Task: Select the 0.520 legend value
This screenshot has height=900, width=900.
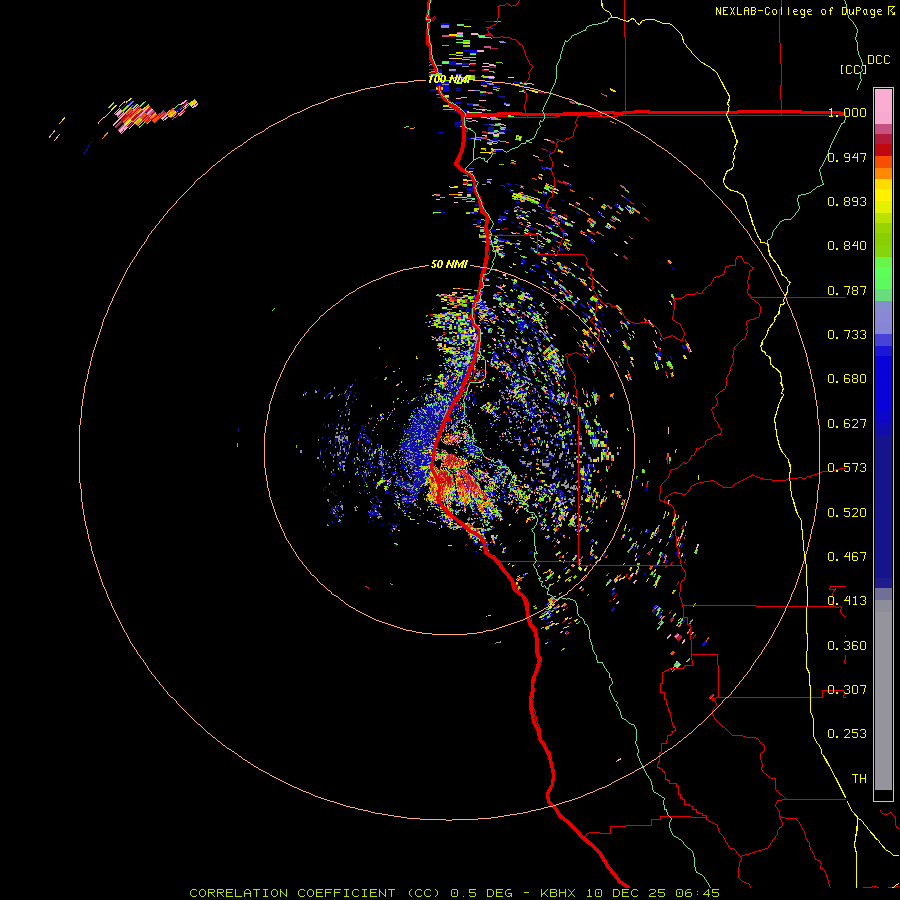Action: 847,513
